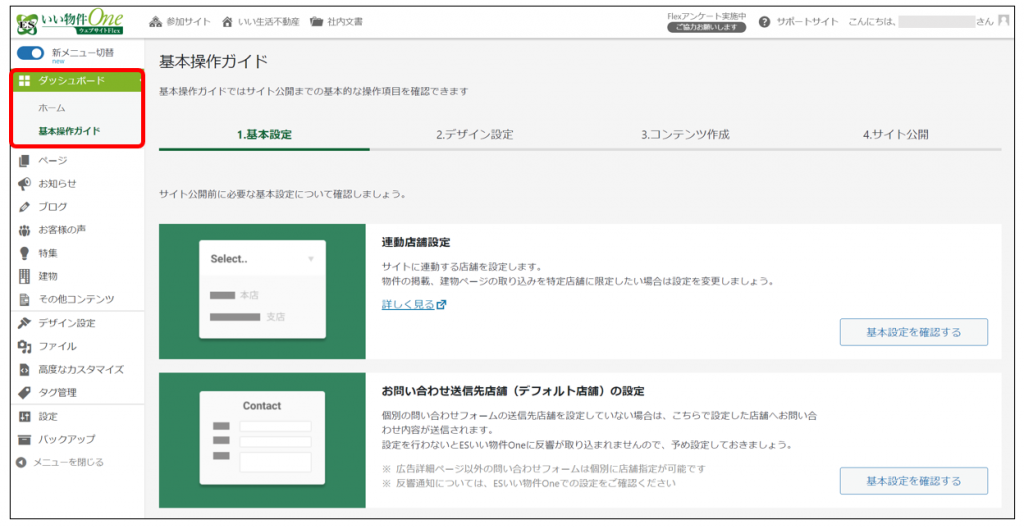Click the Flexアンケート ご協力お願いします badge
1024x529 pixels.
[x=706, y=27]
